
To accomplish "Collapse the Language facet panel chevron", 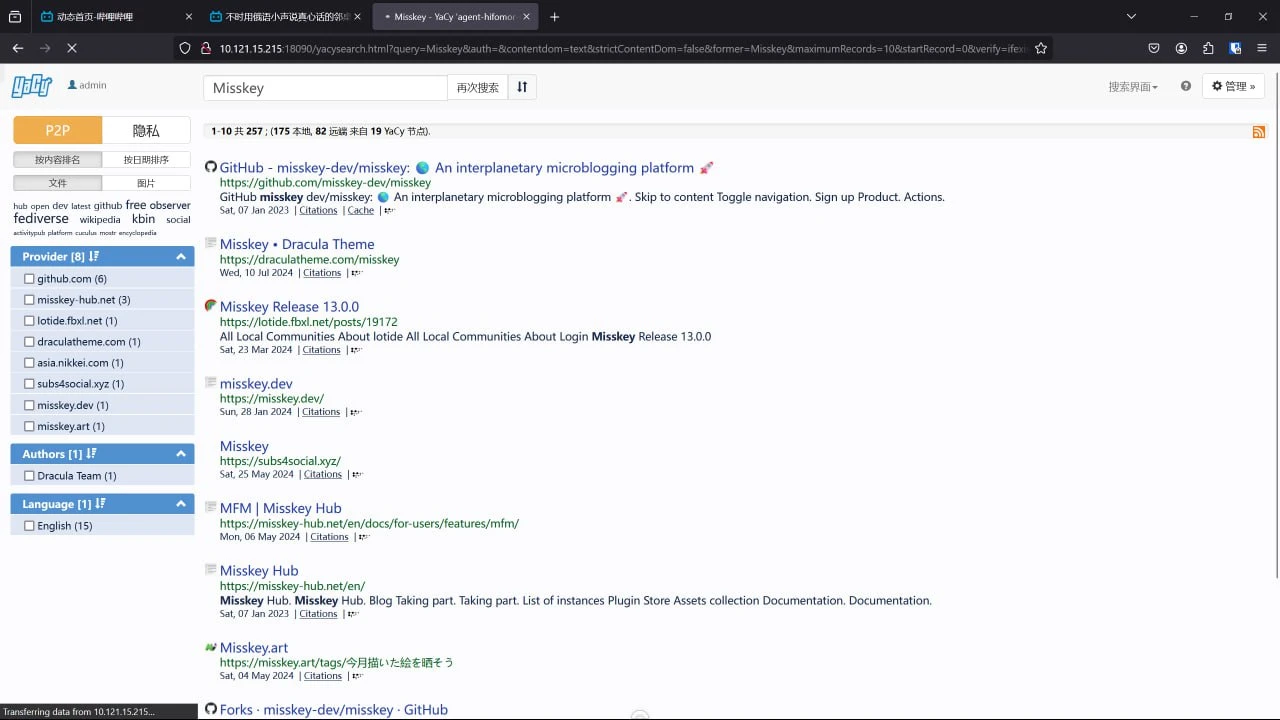I will coord(181,504).
